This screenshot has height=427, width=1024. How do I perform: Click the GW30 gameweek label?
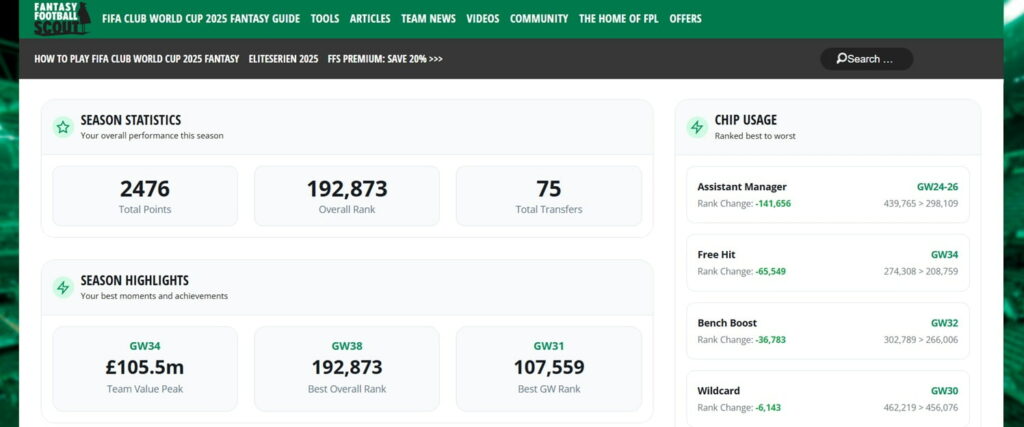(x=944, y=391)
